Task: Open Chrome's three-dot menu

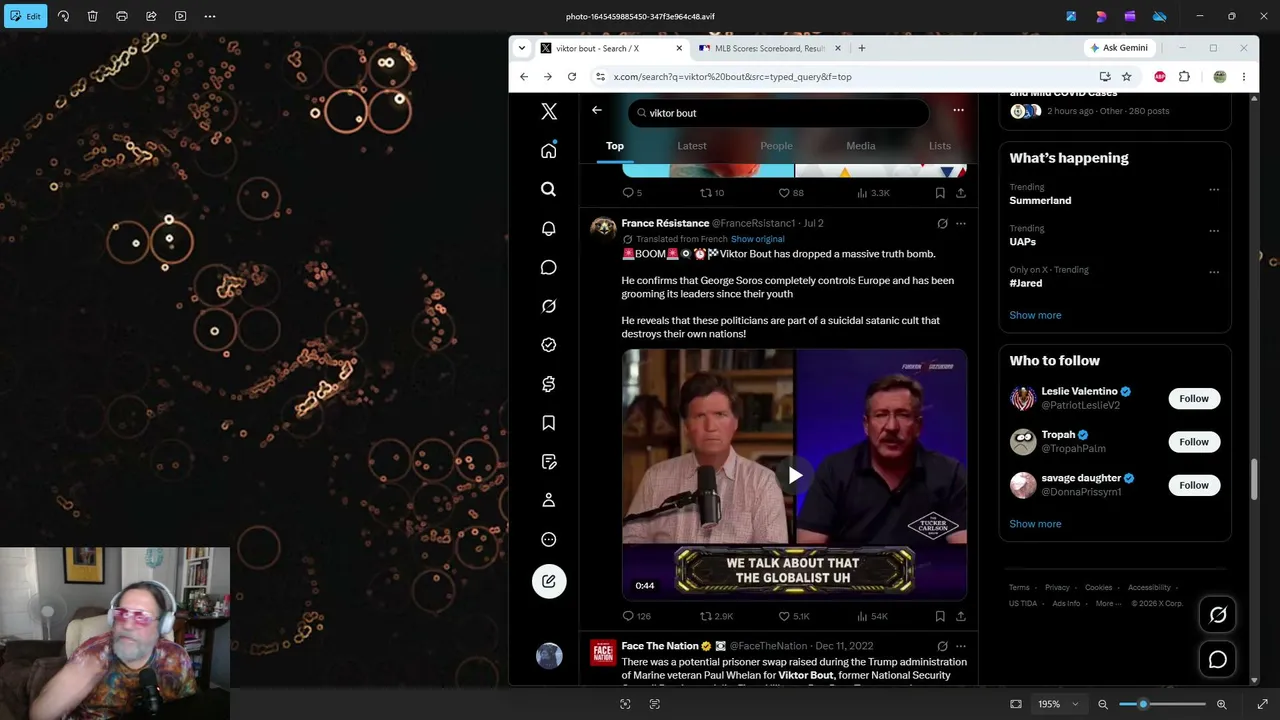Action: point(1244,77)
